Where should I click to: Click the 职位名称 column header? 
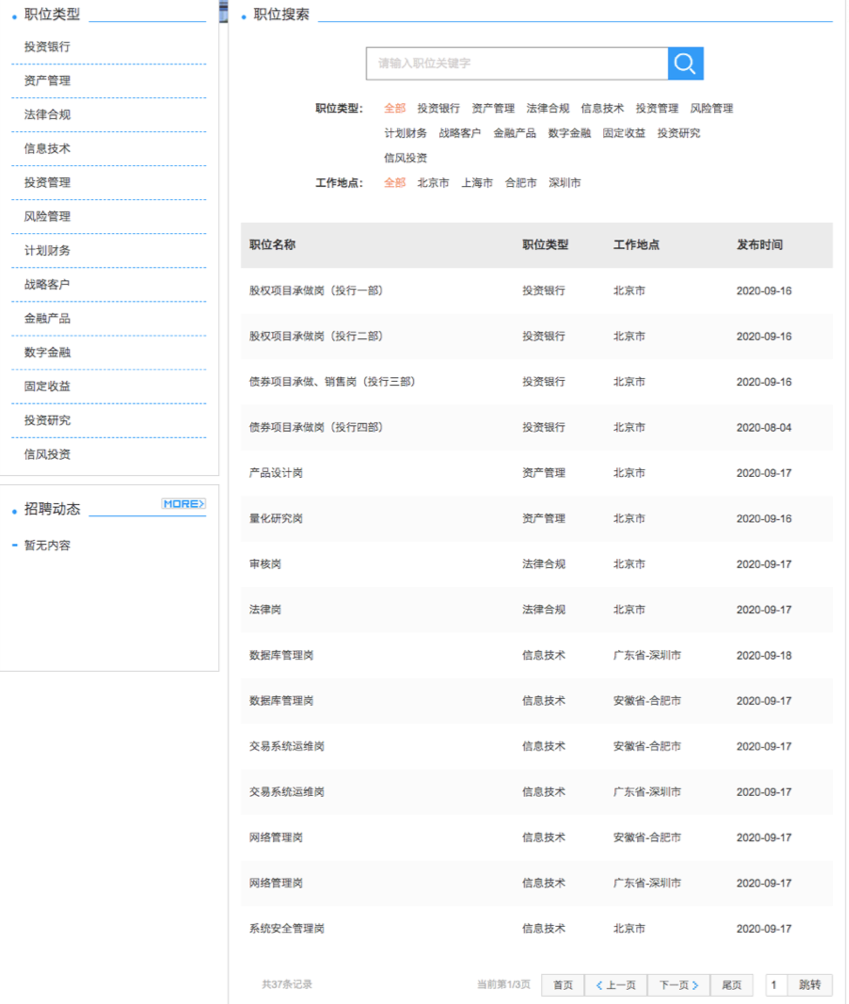(x=272, y=245)
